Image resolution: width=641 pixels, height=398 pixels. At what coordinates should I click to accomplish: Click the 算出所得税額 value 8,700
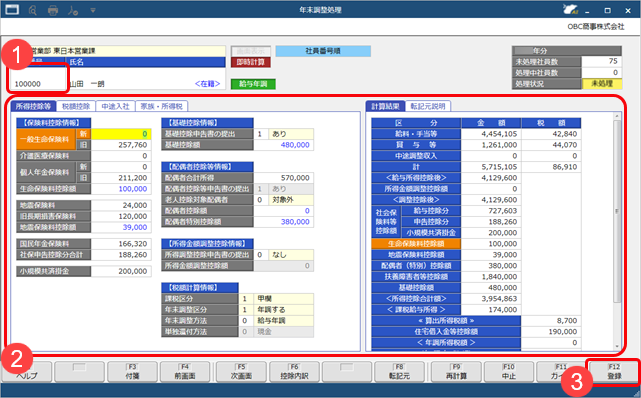click(x=551, y=321)
